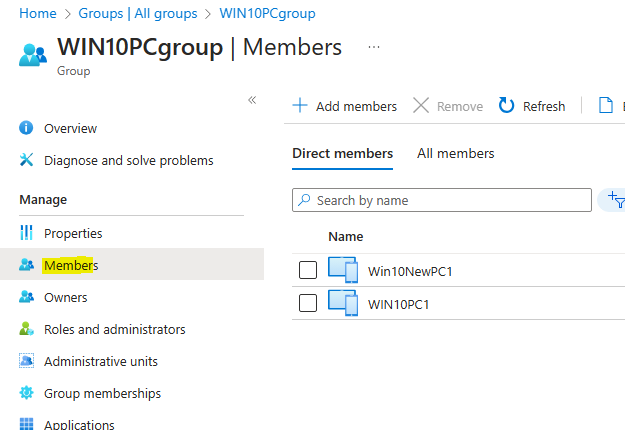Open Owners in the sidebar
Image resolution: width=625 pixels, height=430 pixels.
(65, 297)
